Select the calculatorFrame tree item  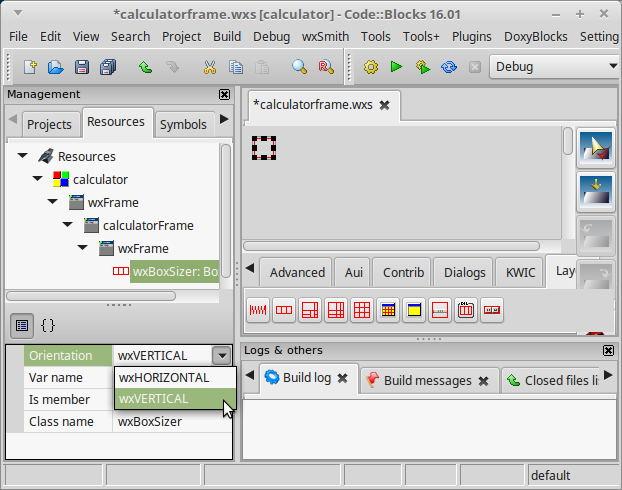148,225
